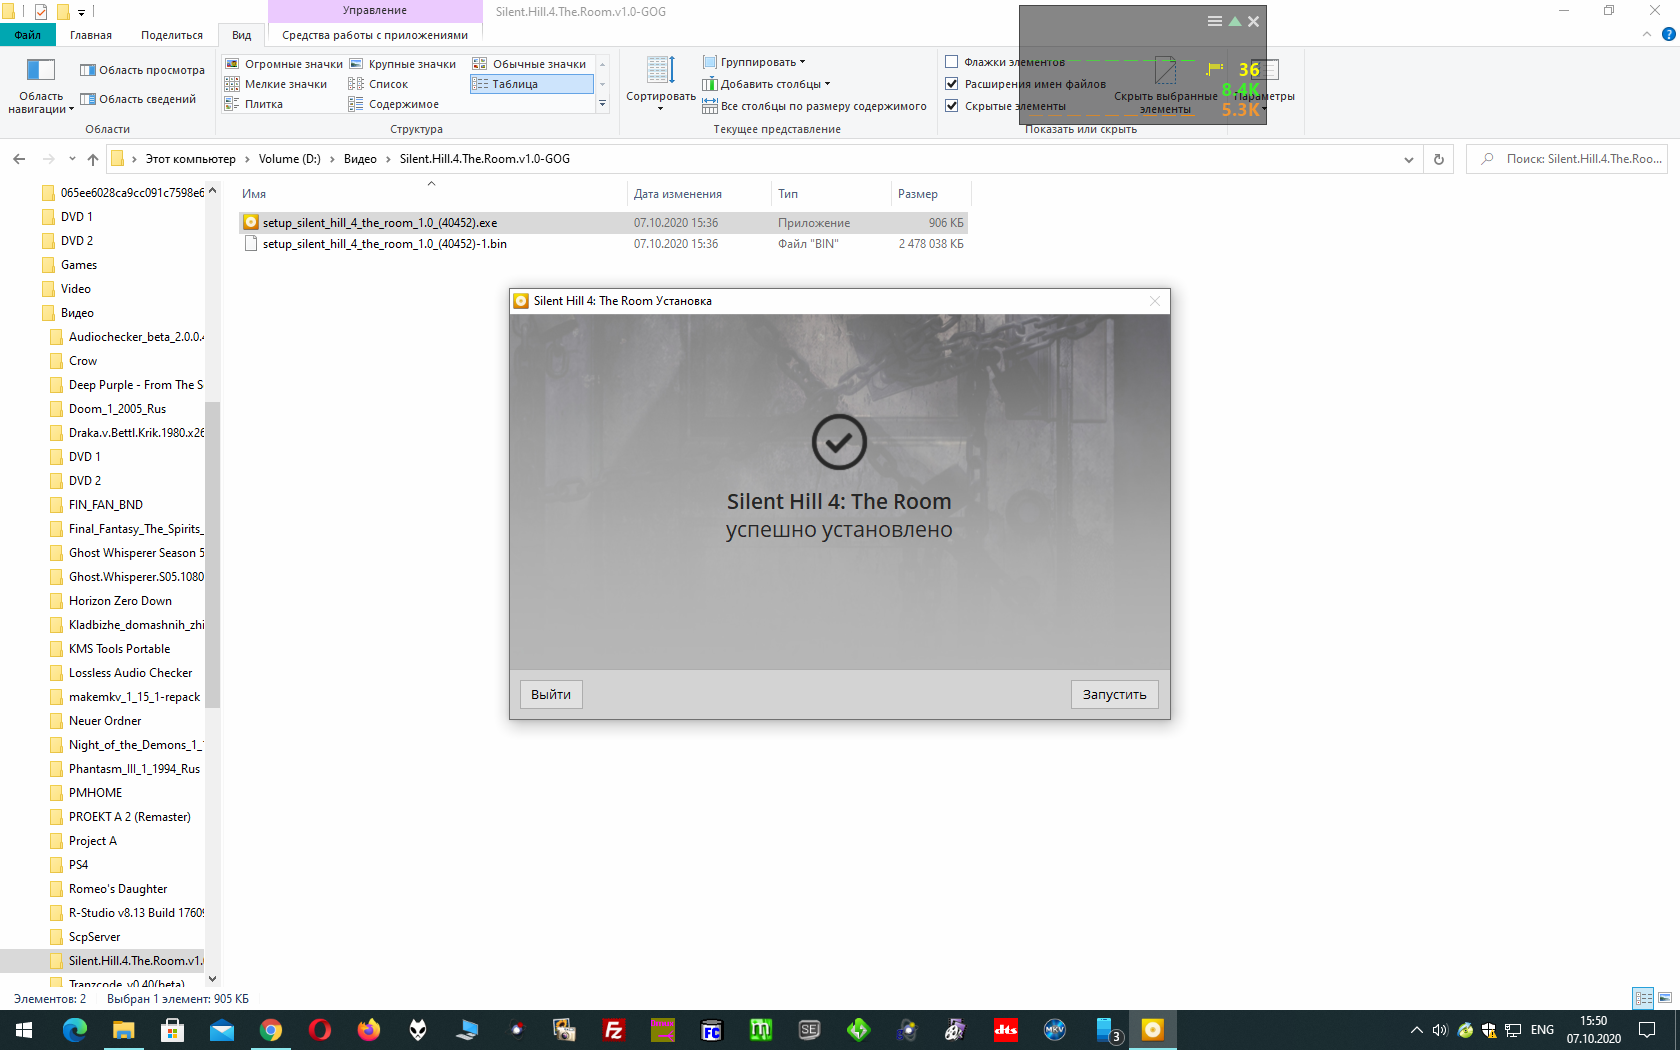Open Google Chrome from taskbar

pyautogui.click(x=270, y=1030)
